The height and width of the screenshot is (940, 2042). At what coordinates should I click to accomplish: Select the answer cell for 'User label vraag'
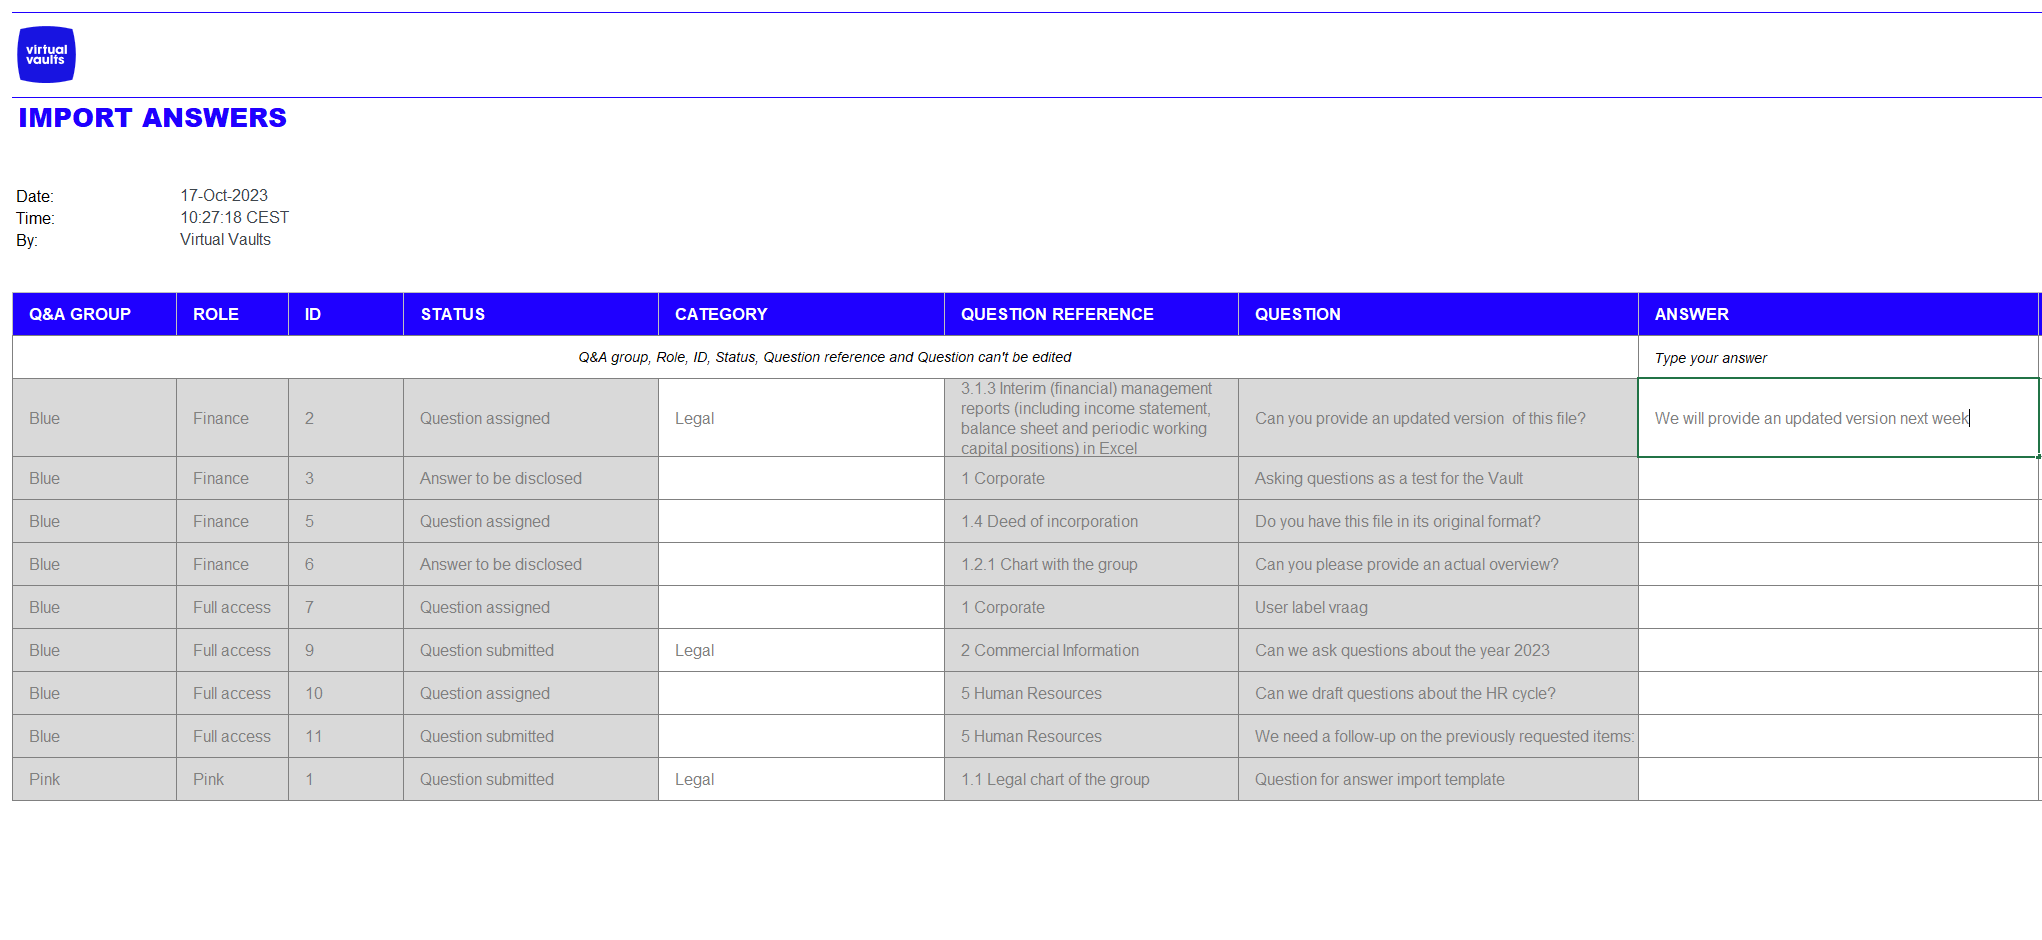point(1838,608)
